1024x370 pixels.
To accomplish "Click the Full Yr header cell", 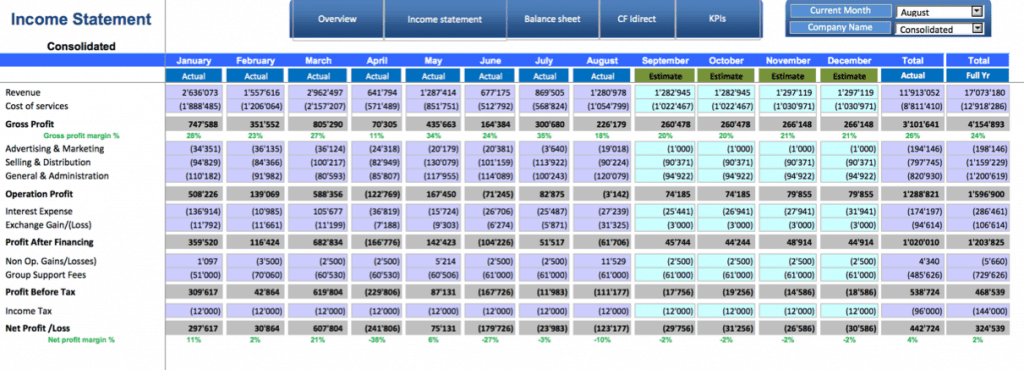I will click(x=978, y=76).
